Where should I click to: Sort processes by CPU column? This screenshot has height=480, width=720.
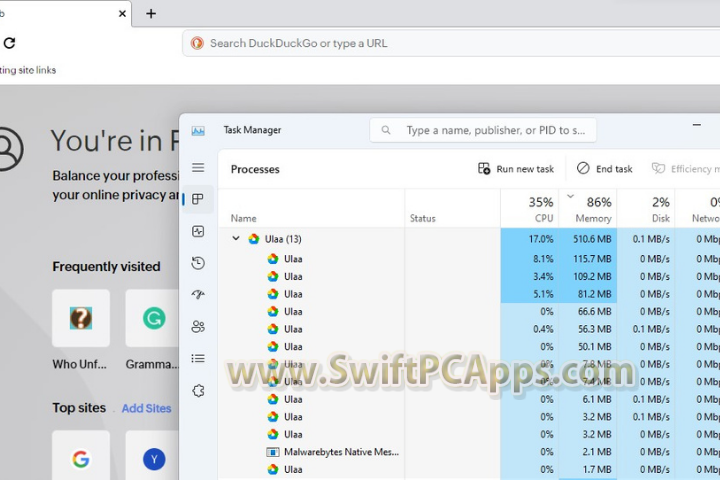point(530,209)
